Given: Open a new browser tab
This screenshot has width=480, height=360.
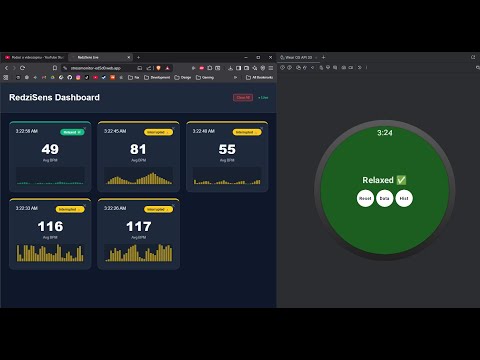Looking at the screenshot, I should pyautogui.click(x=138, y=57).
